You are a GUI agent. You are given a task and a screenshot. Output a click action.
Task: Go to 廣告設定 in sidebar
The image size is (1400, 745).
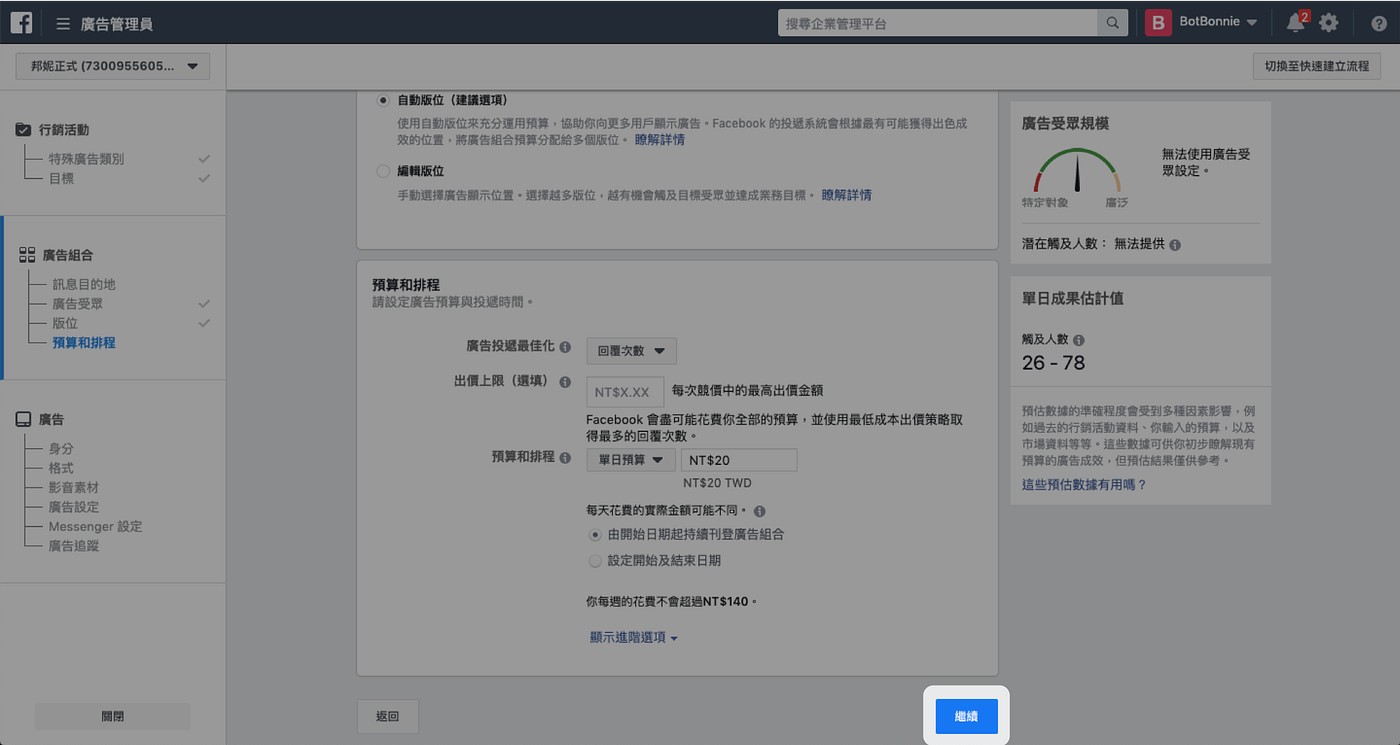coord(74,507)
